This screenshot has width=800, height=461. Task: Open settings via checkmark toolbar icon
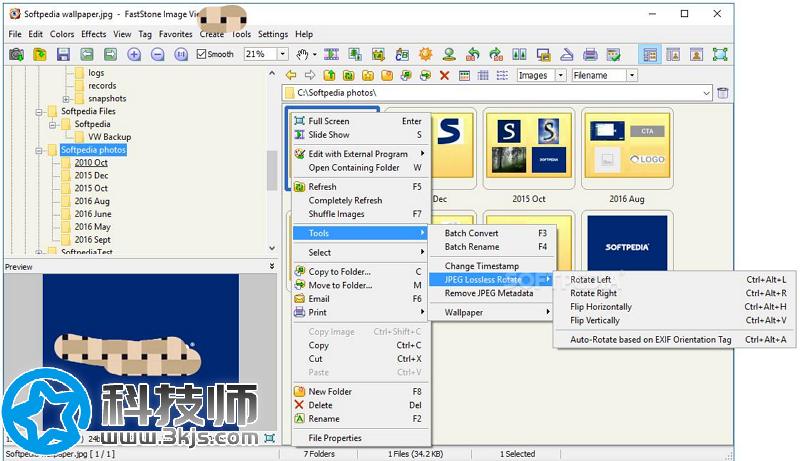[614, 54]
